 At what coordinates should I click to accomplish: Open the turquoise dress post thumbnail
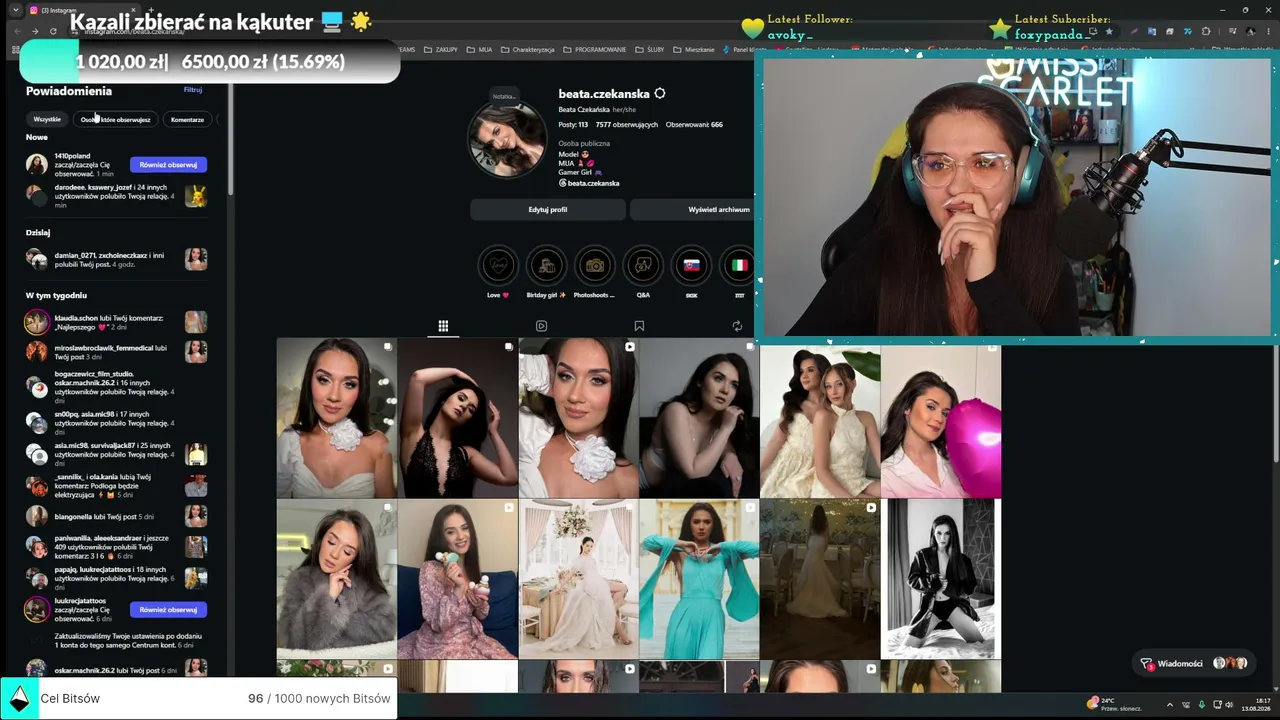point(699,580)
